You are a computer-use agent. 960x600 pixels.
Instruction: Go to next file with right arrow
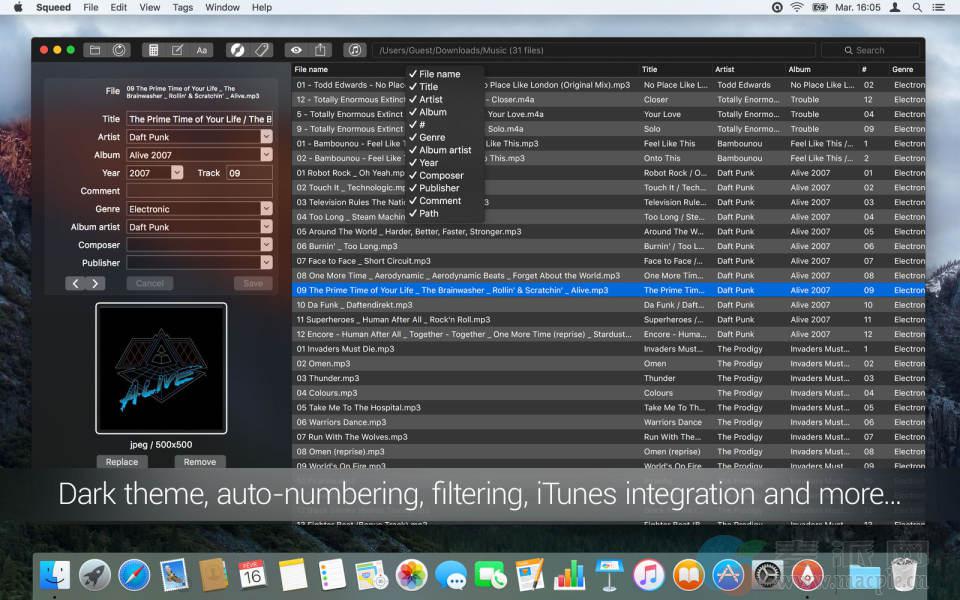point(96,283)
